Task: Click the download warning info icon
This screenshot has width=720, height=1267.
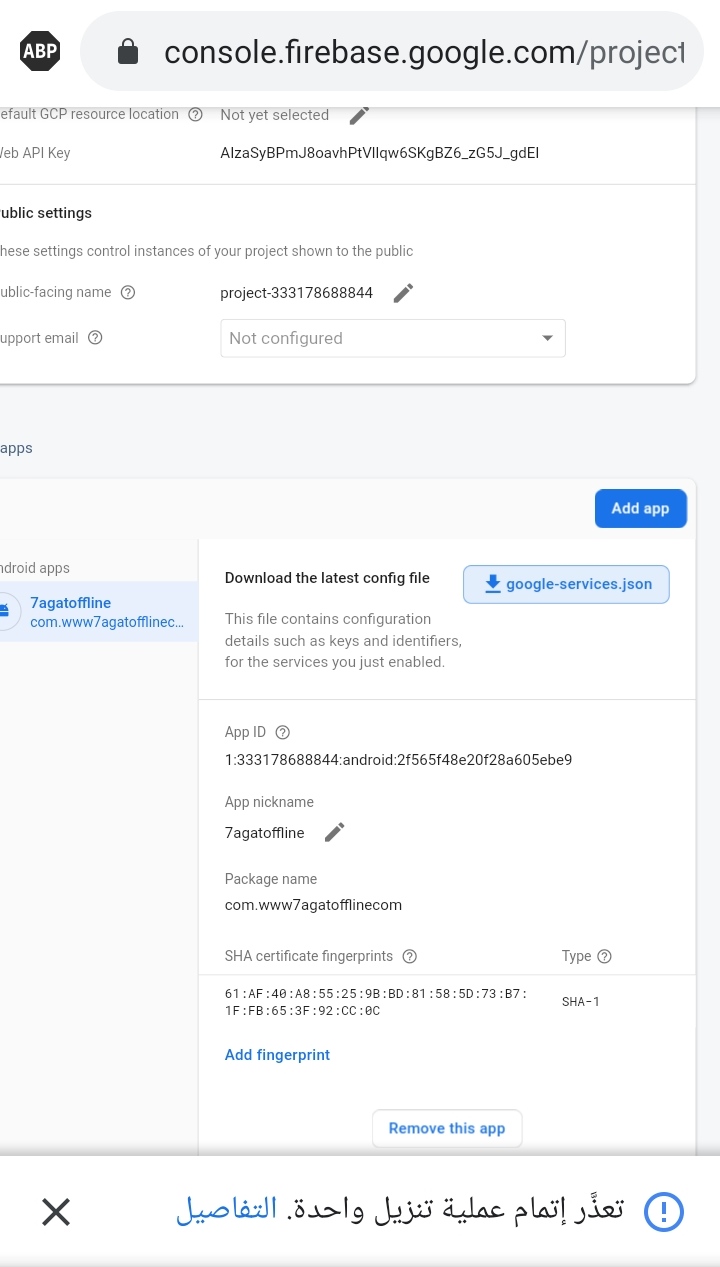Action: (x=663, y=1212)
